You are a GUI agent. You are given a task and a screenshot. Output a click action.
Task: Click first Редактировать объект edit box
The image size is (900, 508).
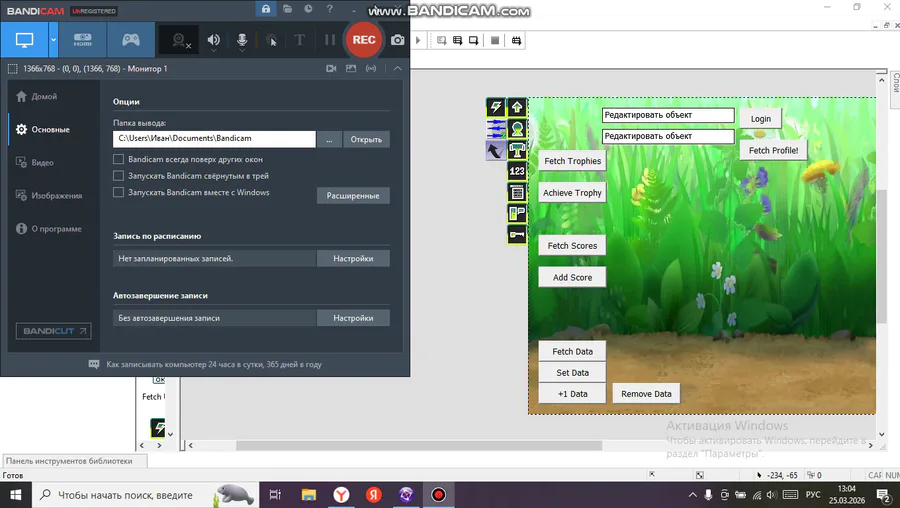click(x=668, y=115)
